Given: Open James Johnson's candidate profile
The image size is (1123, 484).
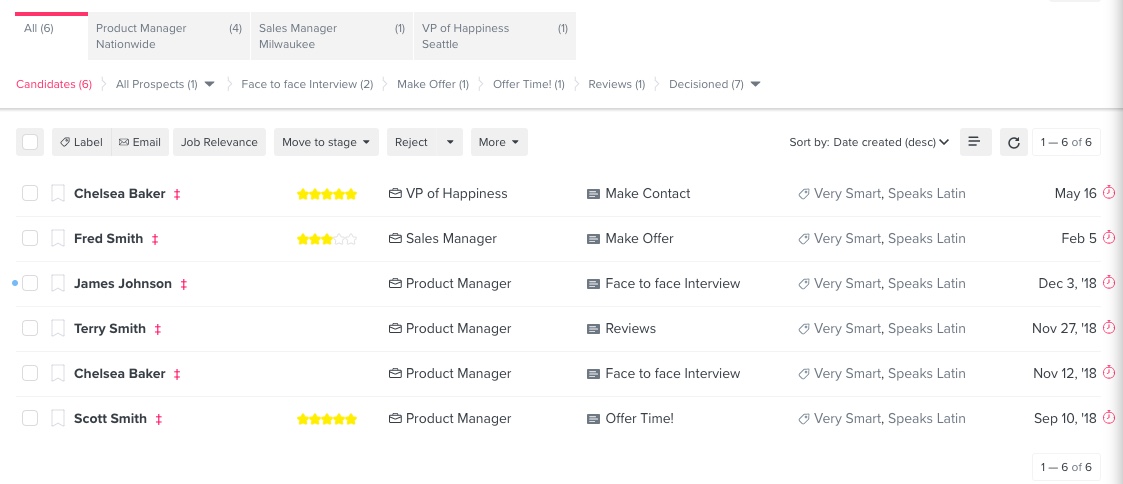Looking at the screenshot, I should click(123, 284).
